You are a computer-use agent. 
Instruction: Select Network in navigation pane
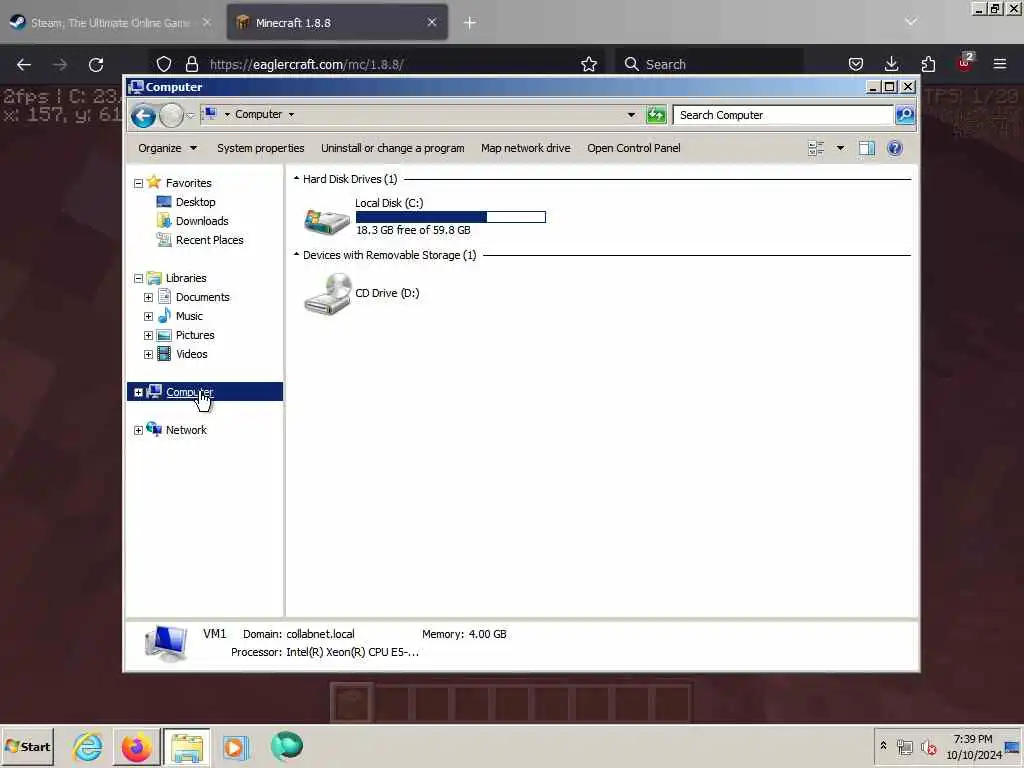click(x=186, y=430)
